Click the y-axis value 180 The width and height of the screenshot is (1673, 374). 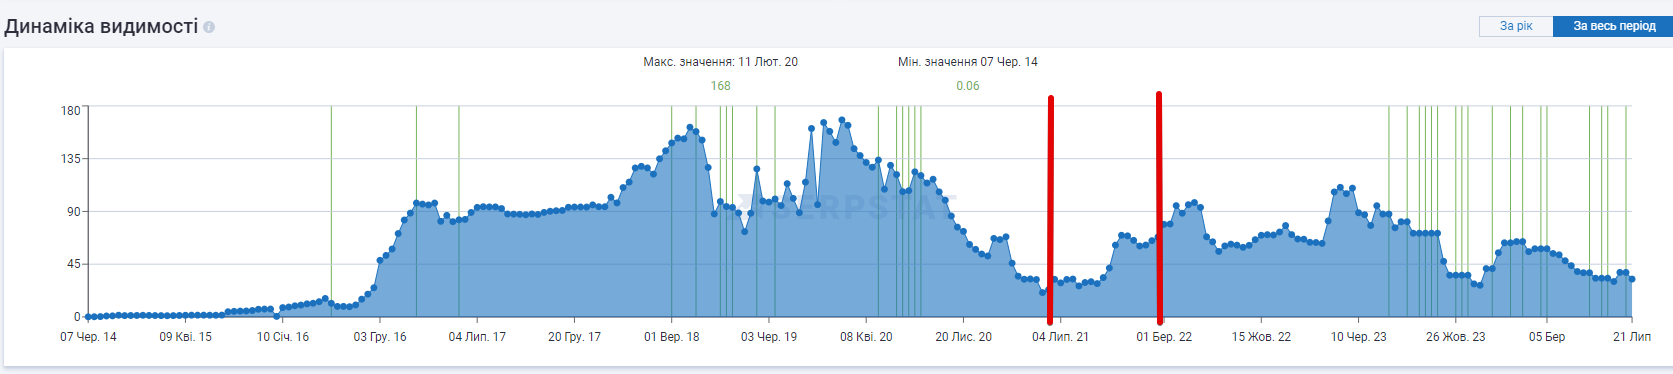[x=71, y=111]
